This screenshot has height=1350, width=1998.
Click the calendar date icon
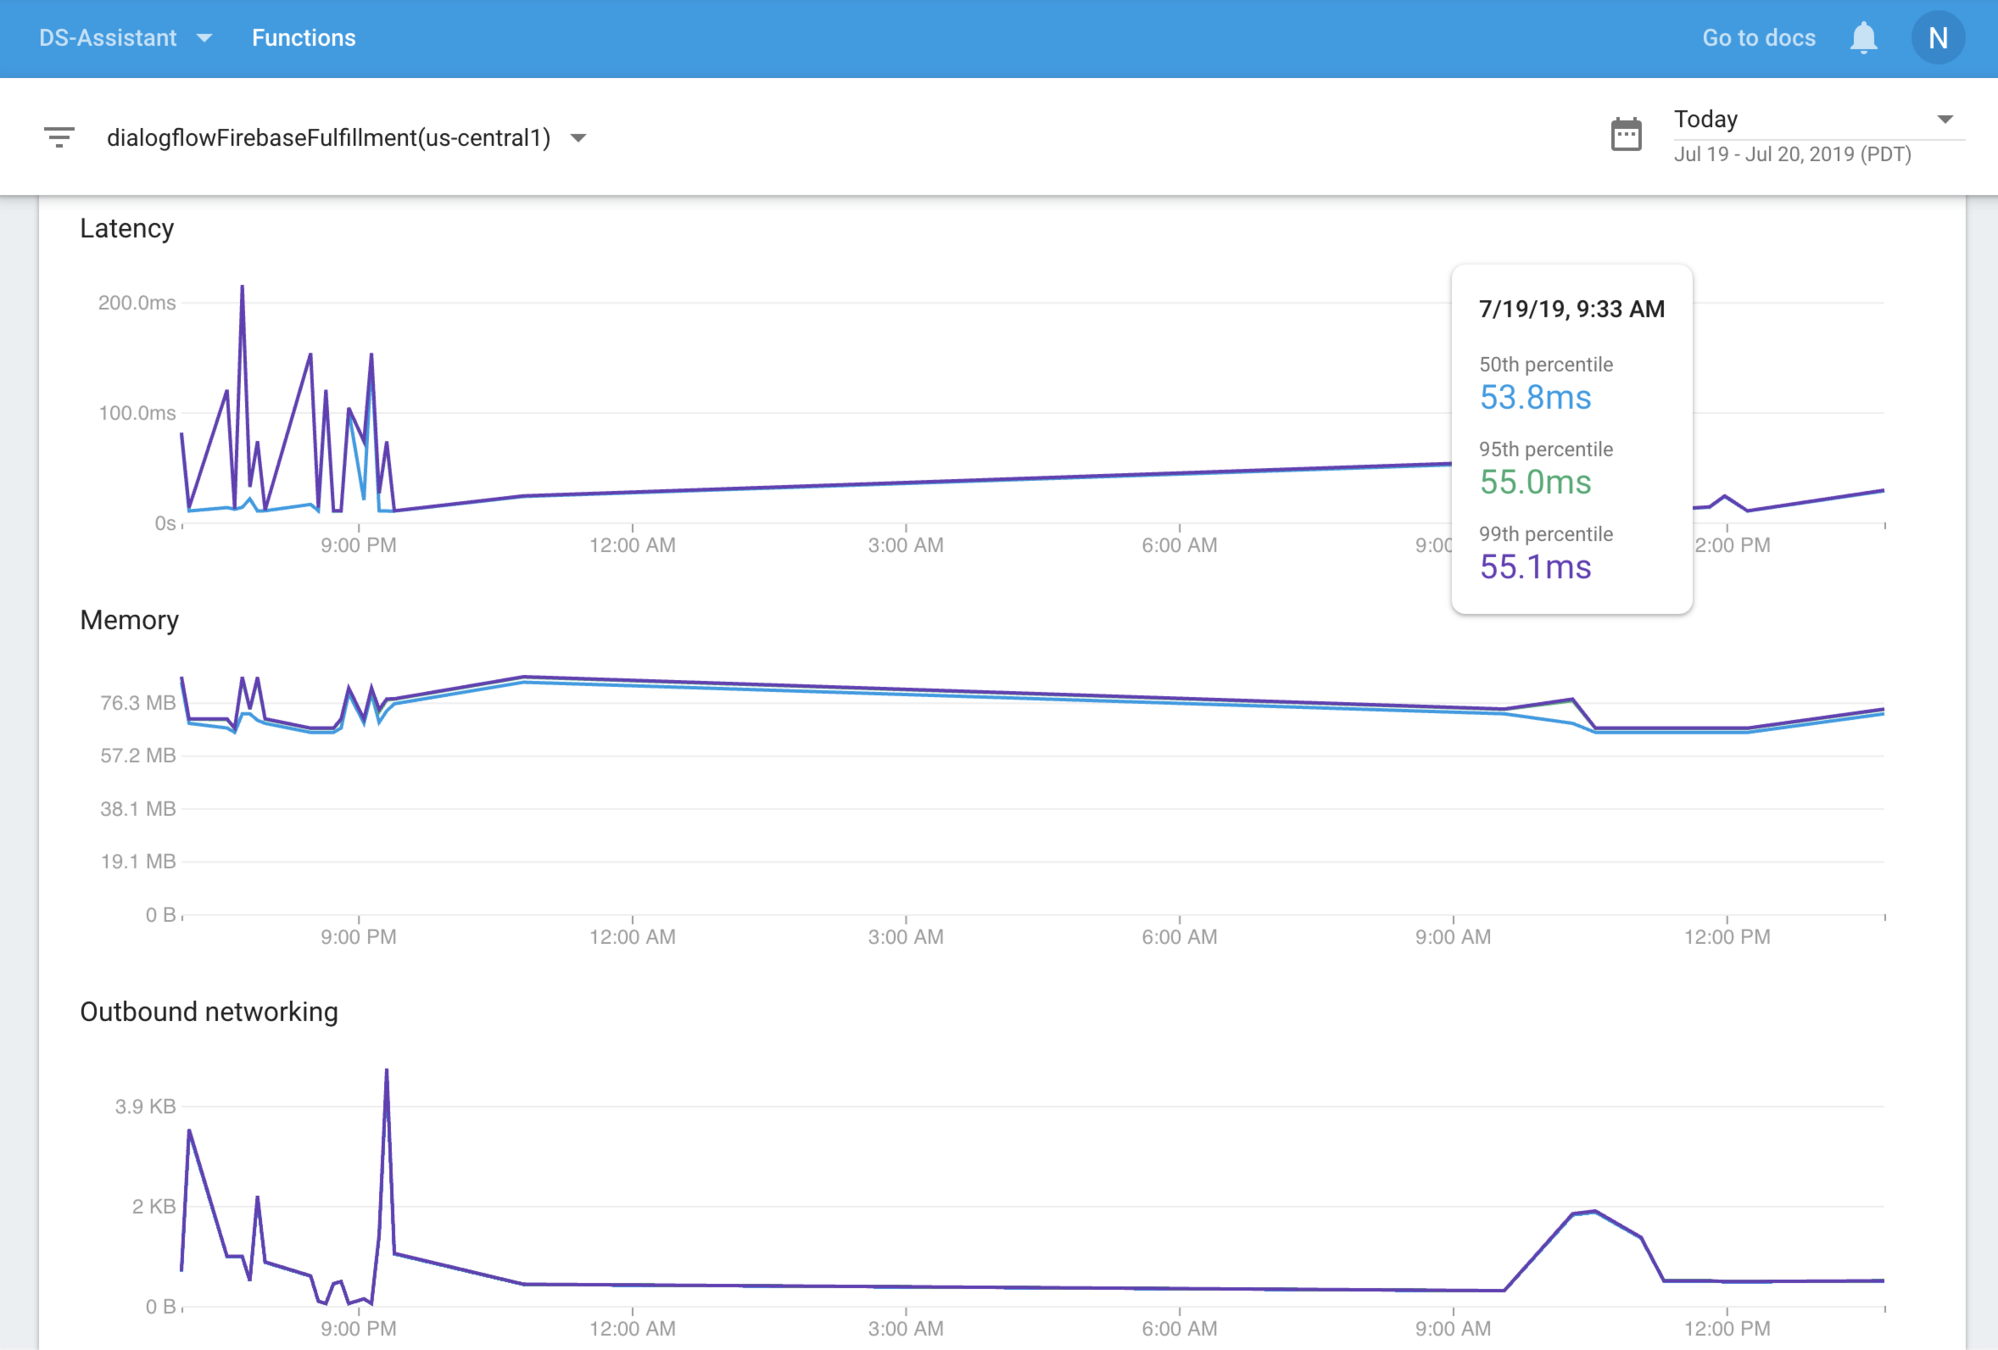click(1626, 134)
